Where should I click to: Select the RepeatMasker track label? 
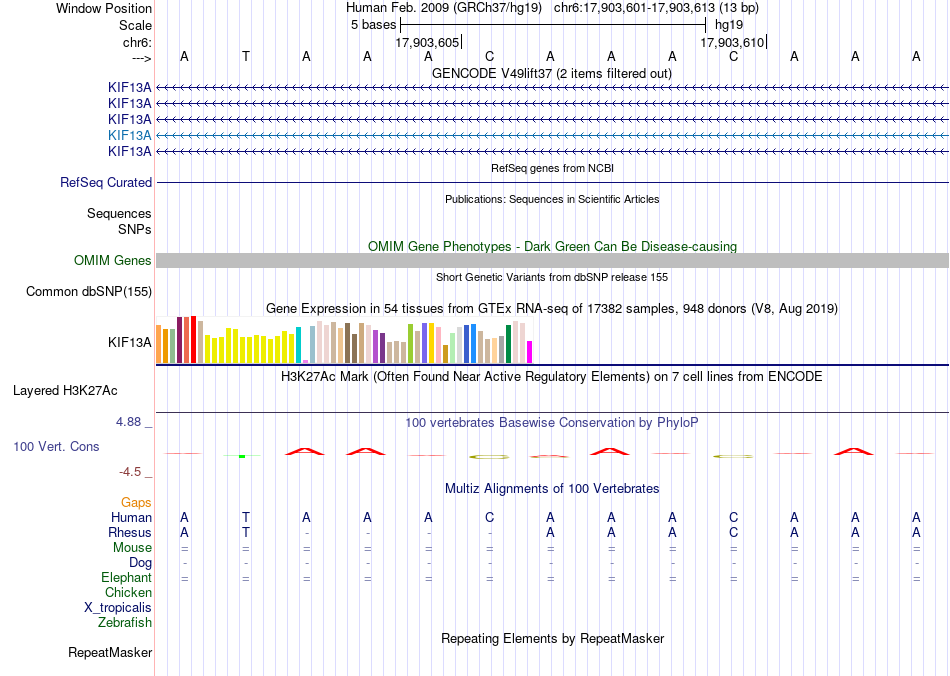[110, 652]
